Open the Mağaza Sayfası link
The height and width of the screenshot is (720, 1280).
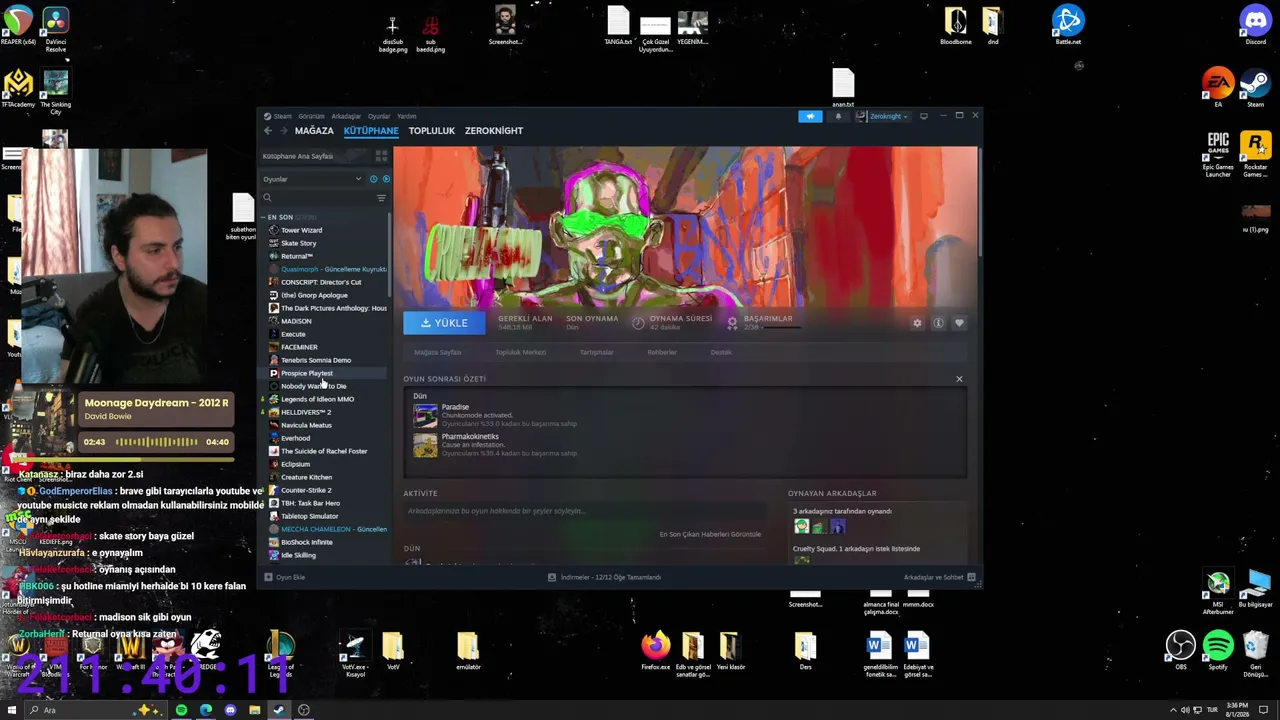click(437, 352)
